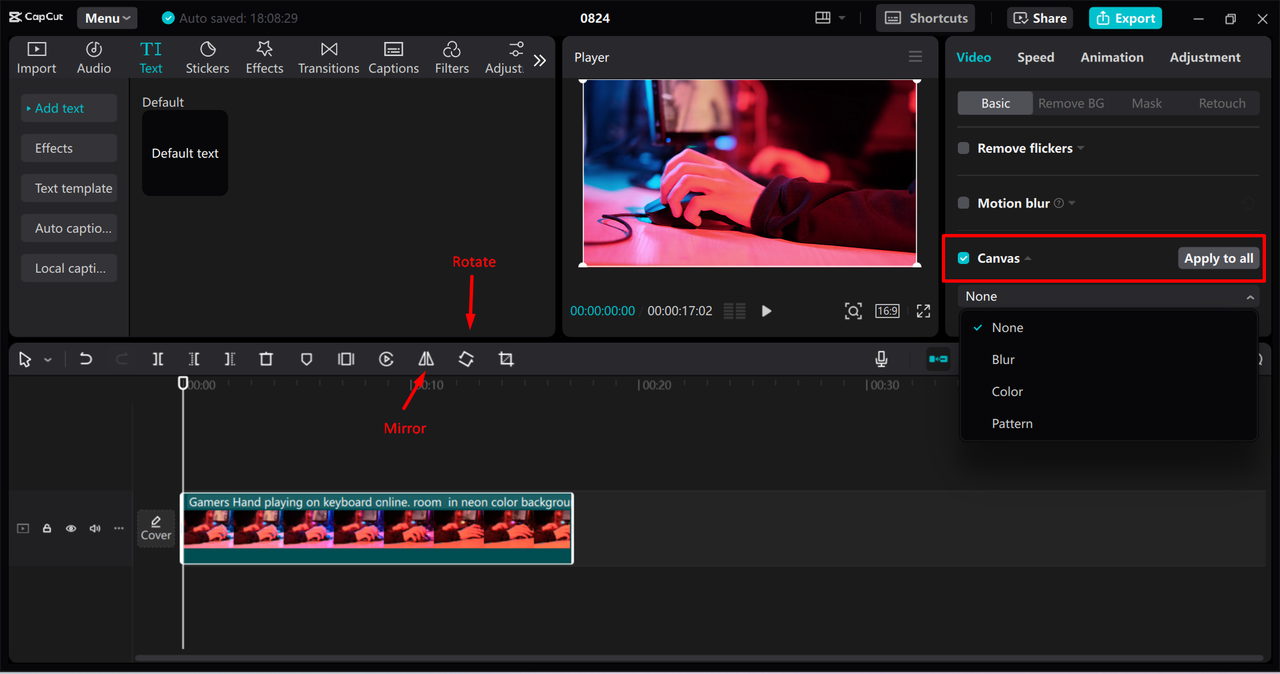
Task: Open the Audio library tab
Action: click(94, 58)
